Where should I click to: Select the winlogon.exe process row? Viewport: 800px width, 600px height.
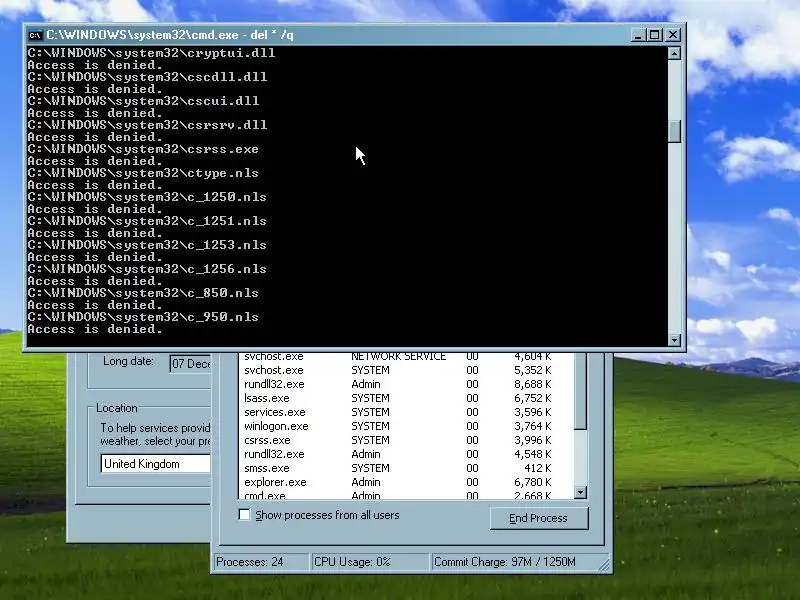[406, 427]
